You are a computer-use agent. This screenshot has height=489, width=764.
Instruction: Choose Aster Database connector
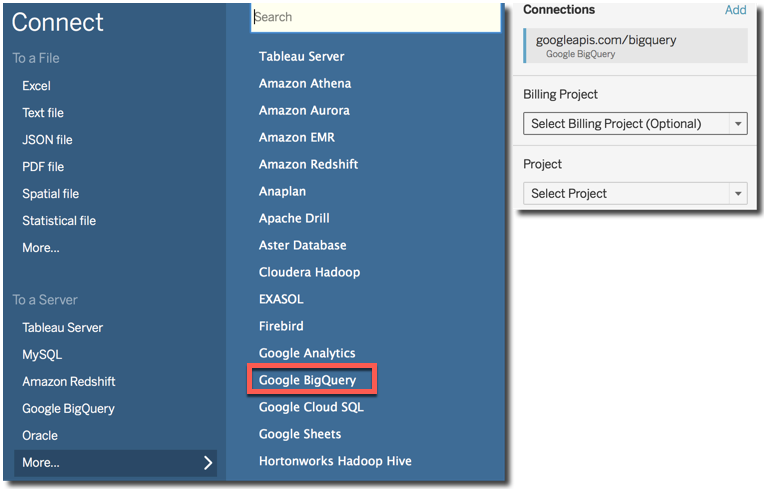click(303, 245)
